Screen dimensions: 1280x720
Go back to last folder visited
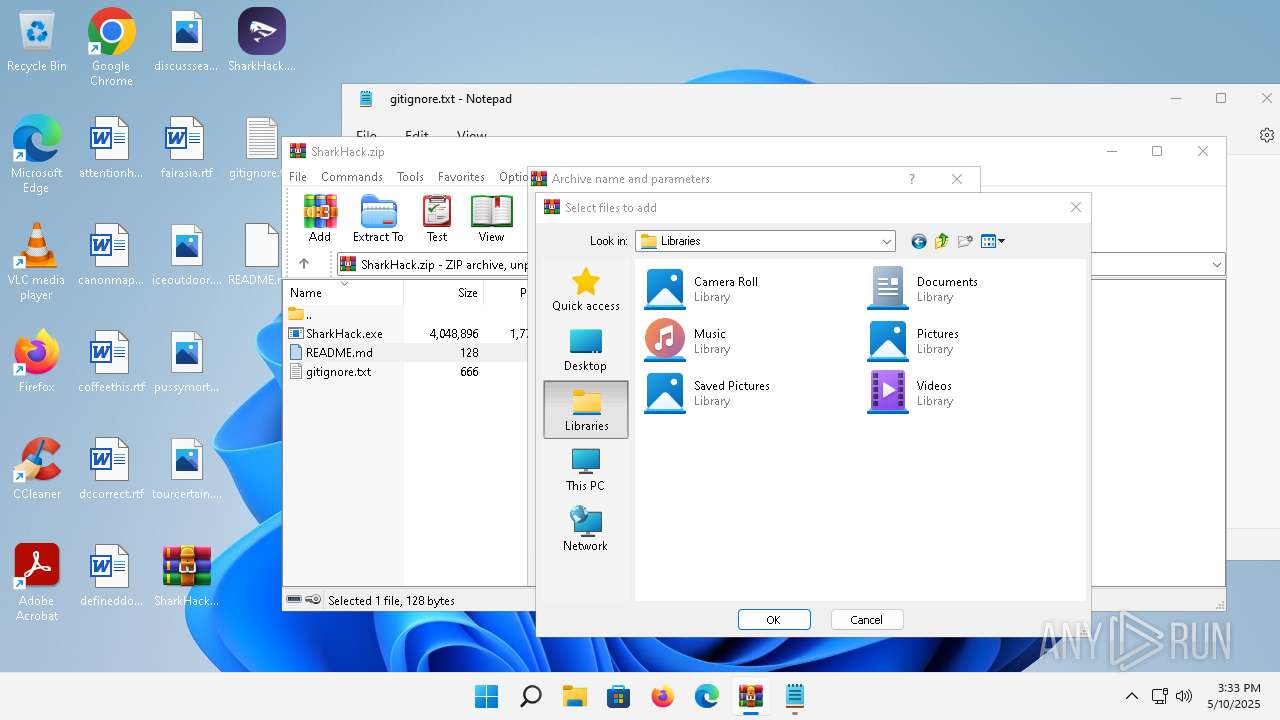click(x=919, y=241)
